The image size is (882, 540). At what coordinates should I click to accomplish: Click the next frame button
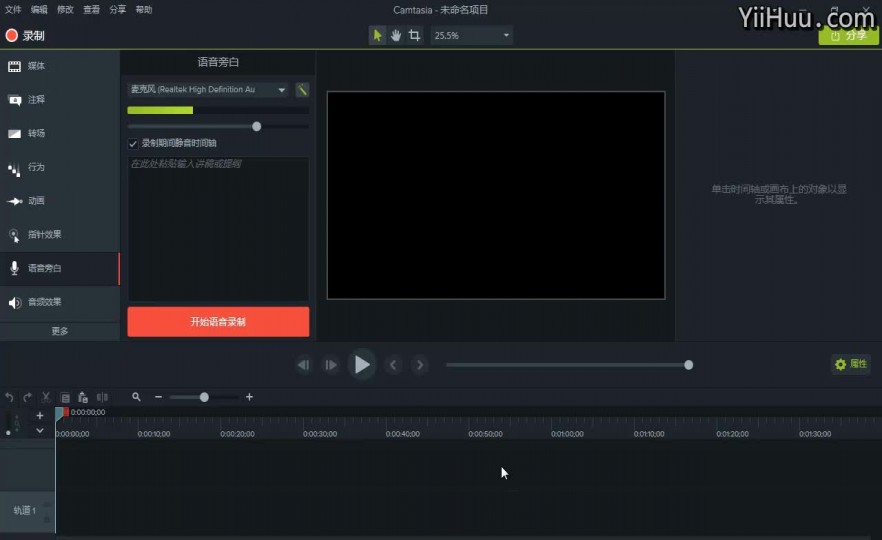click(331, 365)
